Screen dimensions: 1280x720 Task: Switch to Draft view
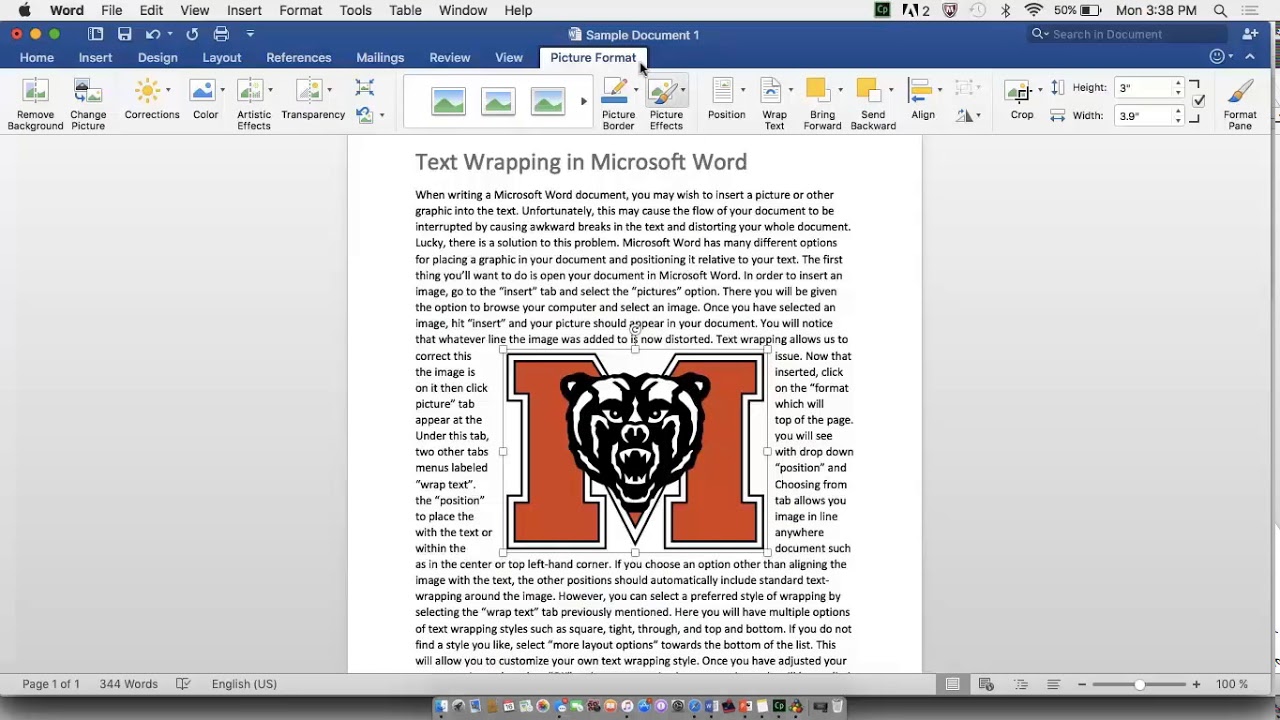click(1054, 684)
